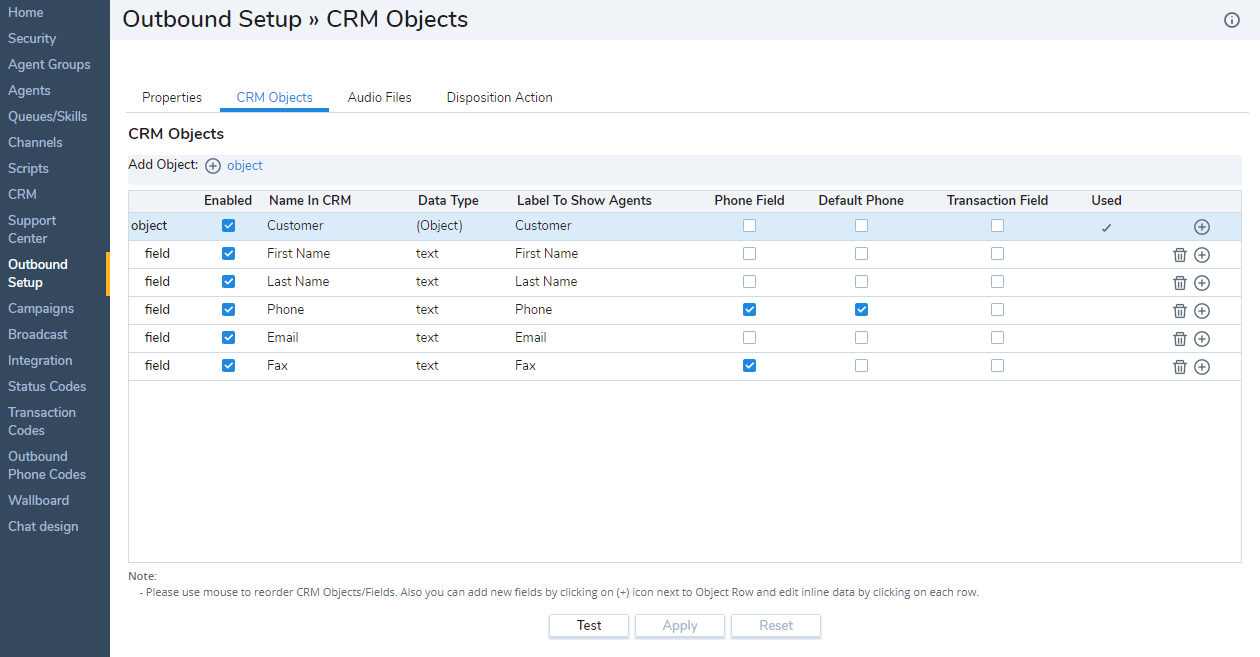
Task: Open Outbound Phone Codes in sidebar
Action: pos(47,465)
